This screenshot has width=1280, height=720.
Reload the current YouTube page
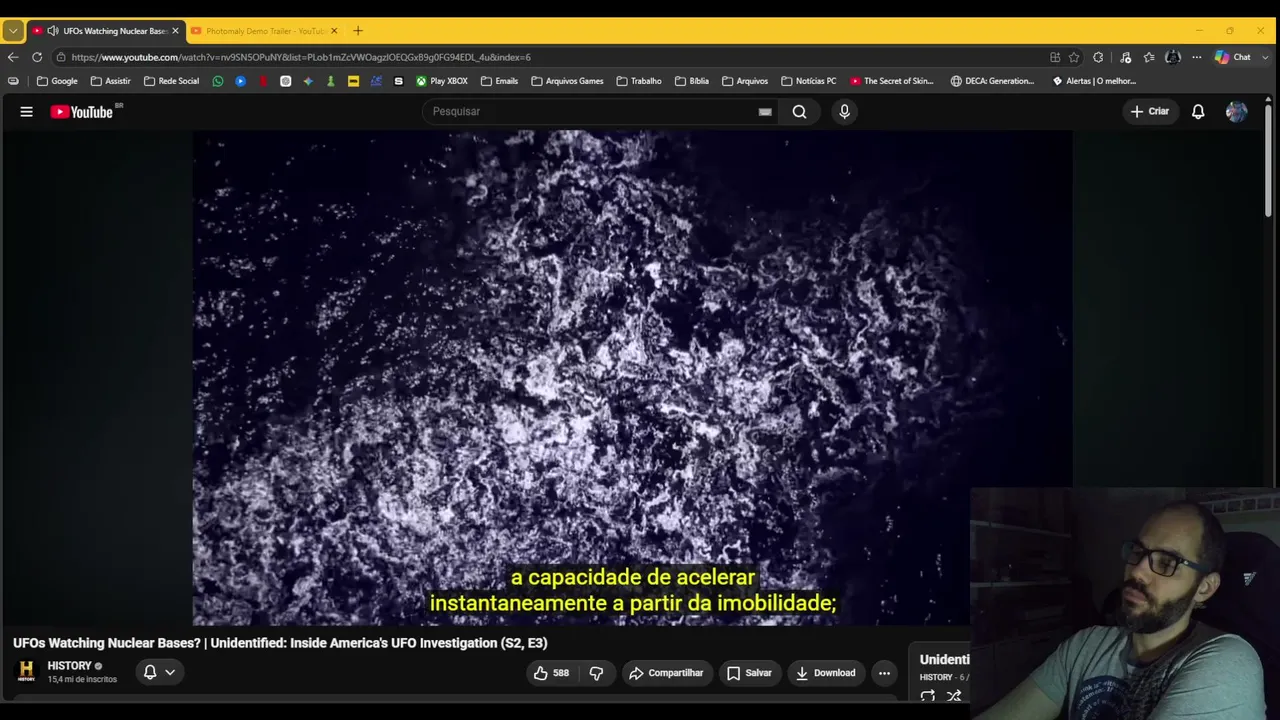37,57
